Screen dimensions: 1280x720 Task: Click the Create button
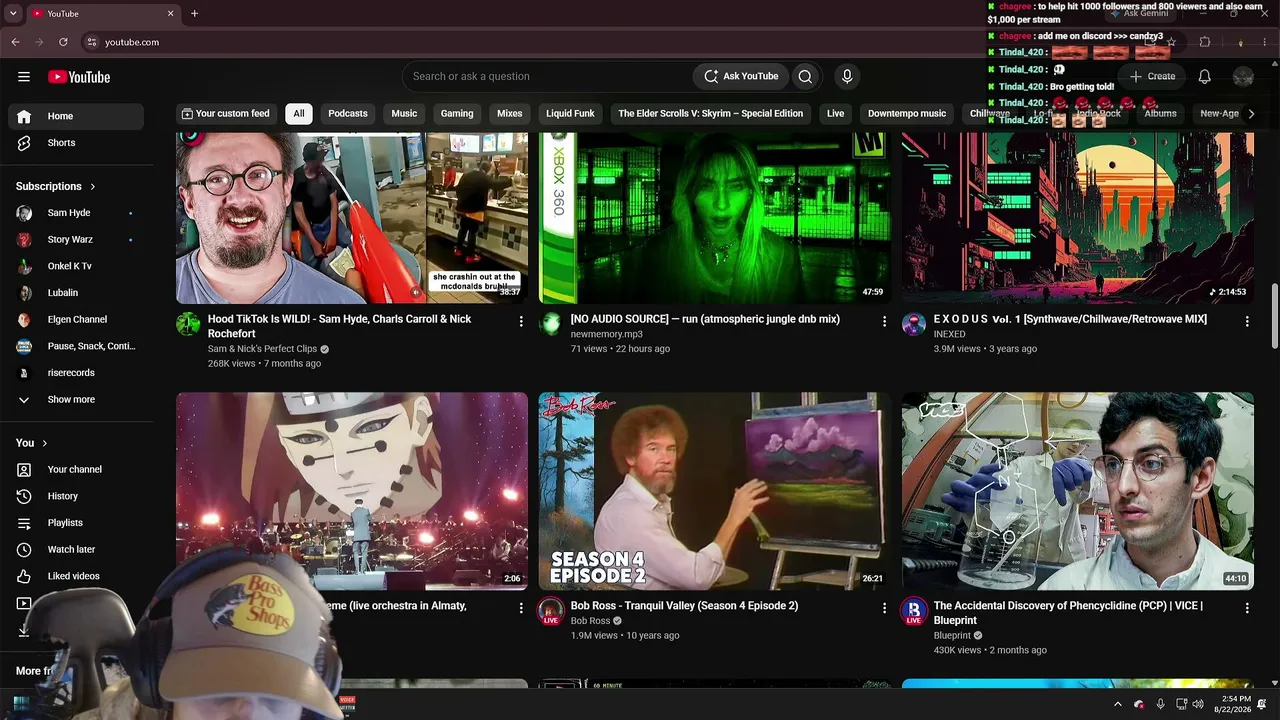[1152, 76]
